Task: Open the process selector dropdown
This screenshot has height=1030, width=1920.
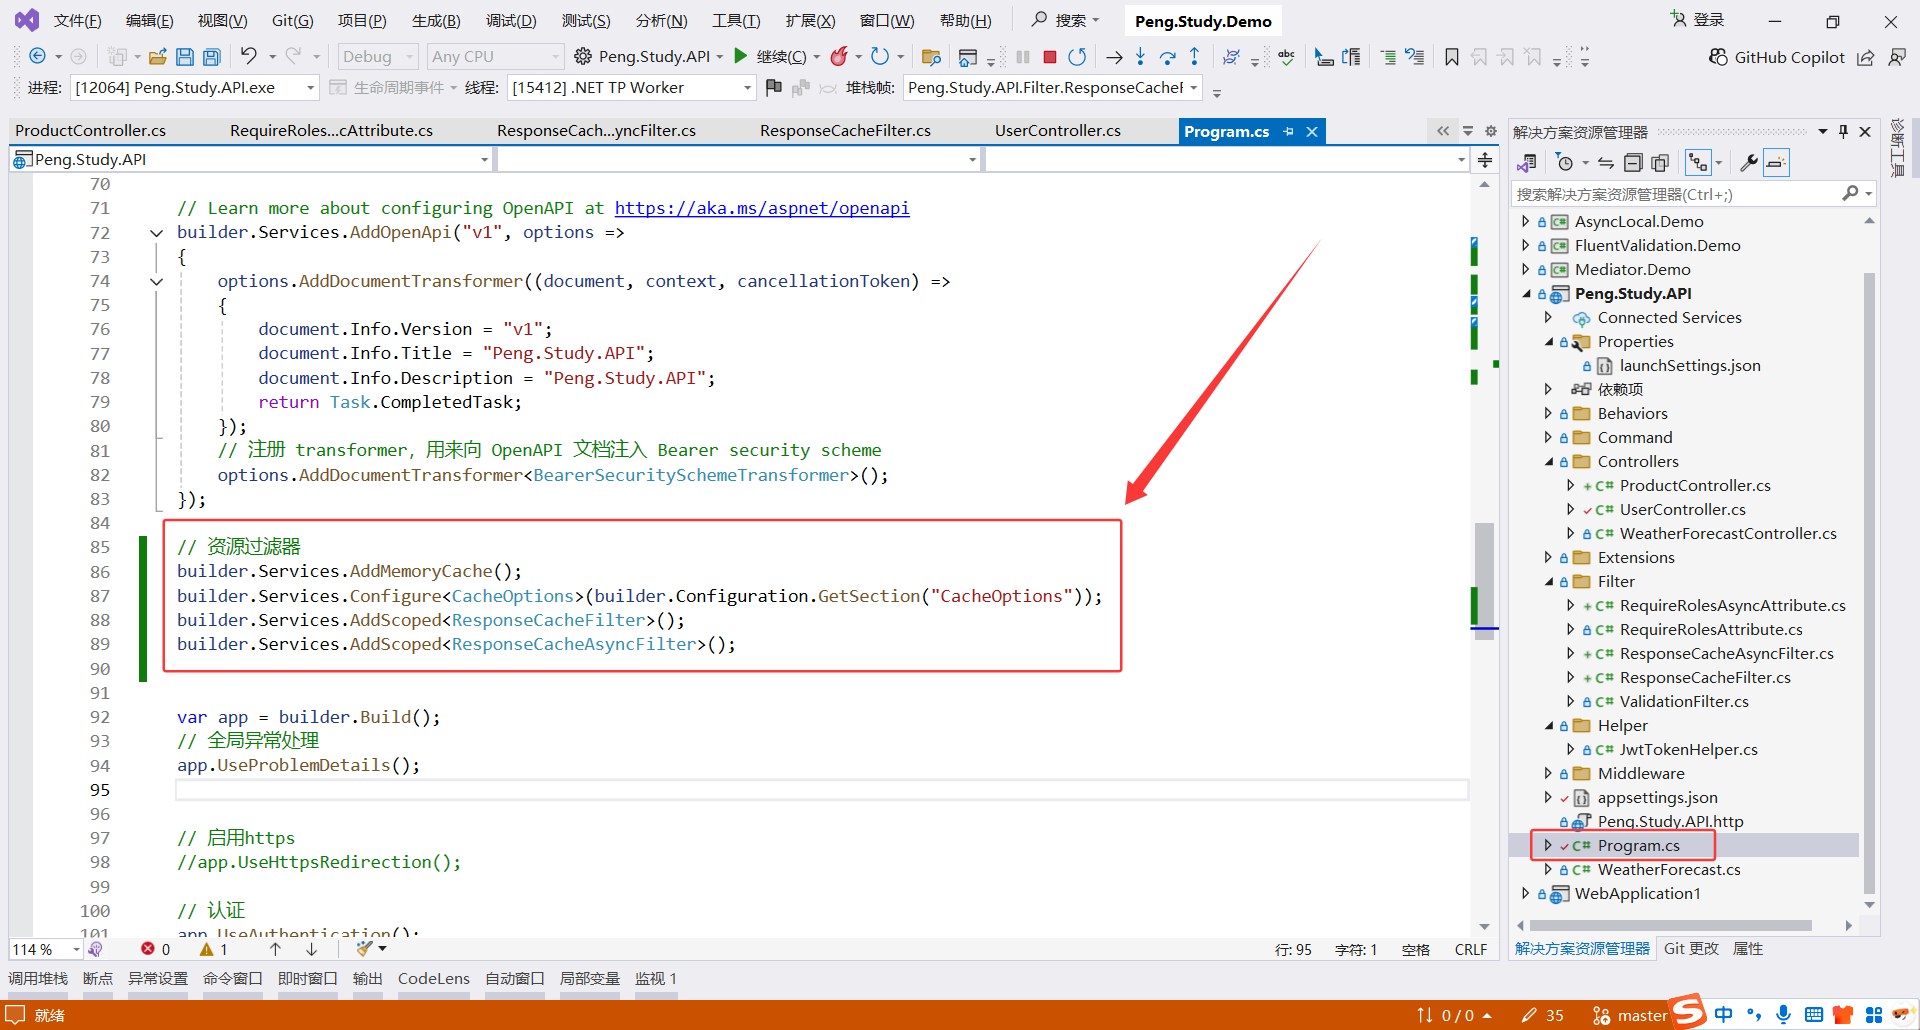Action: [195, 88]
